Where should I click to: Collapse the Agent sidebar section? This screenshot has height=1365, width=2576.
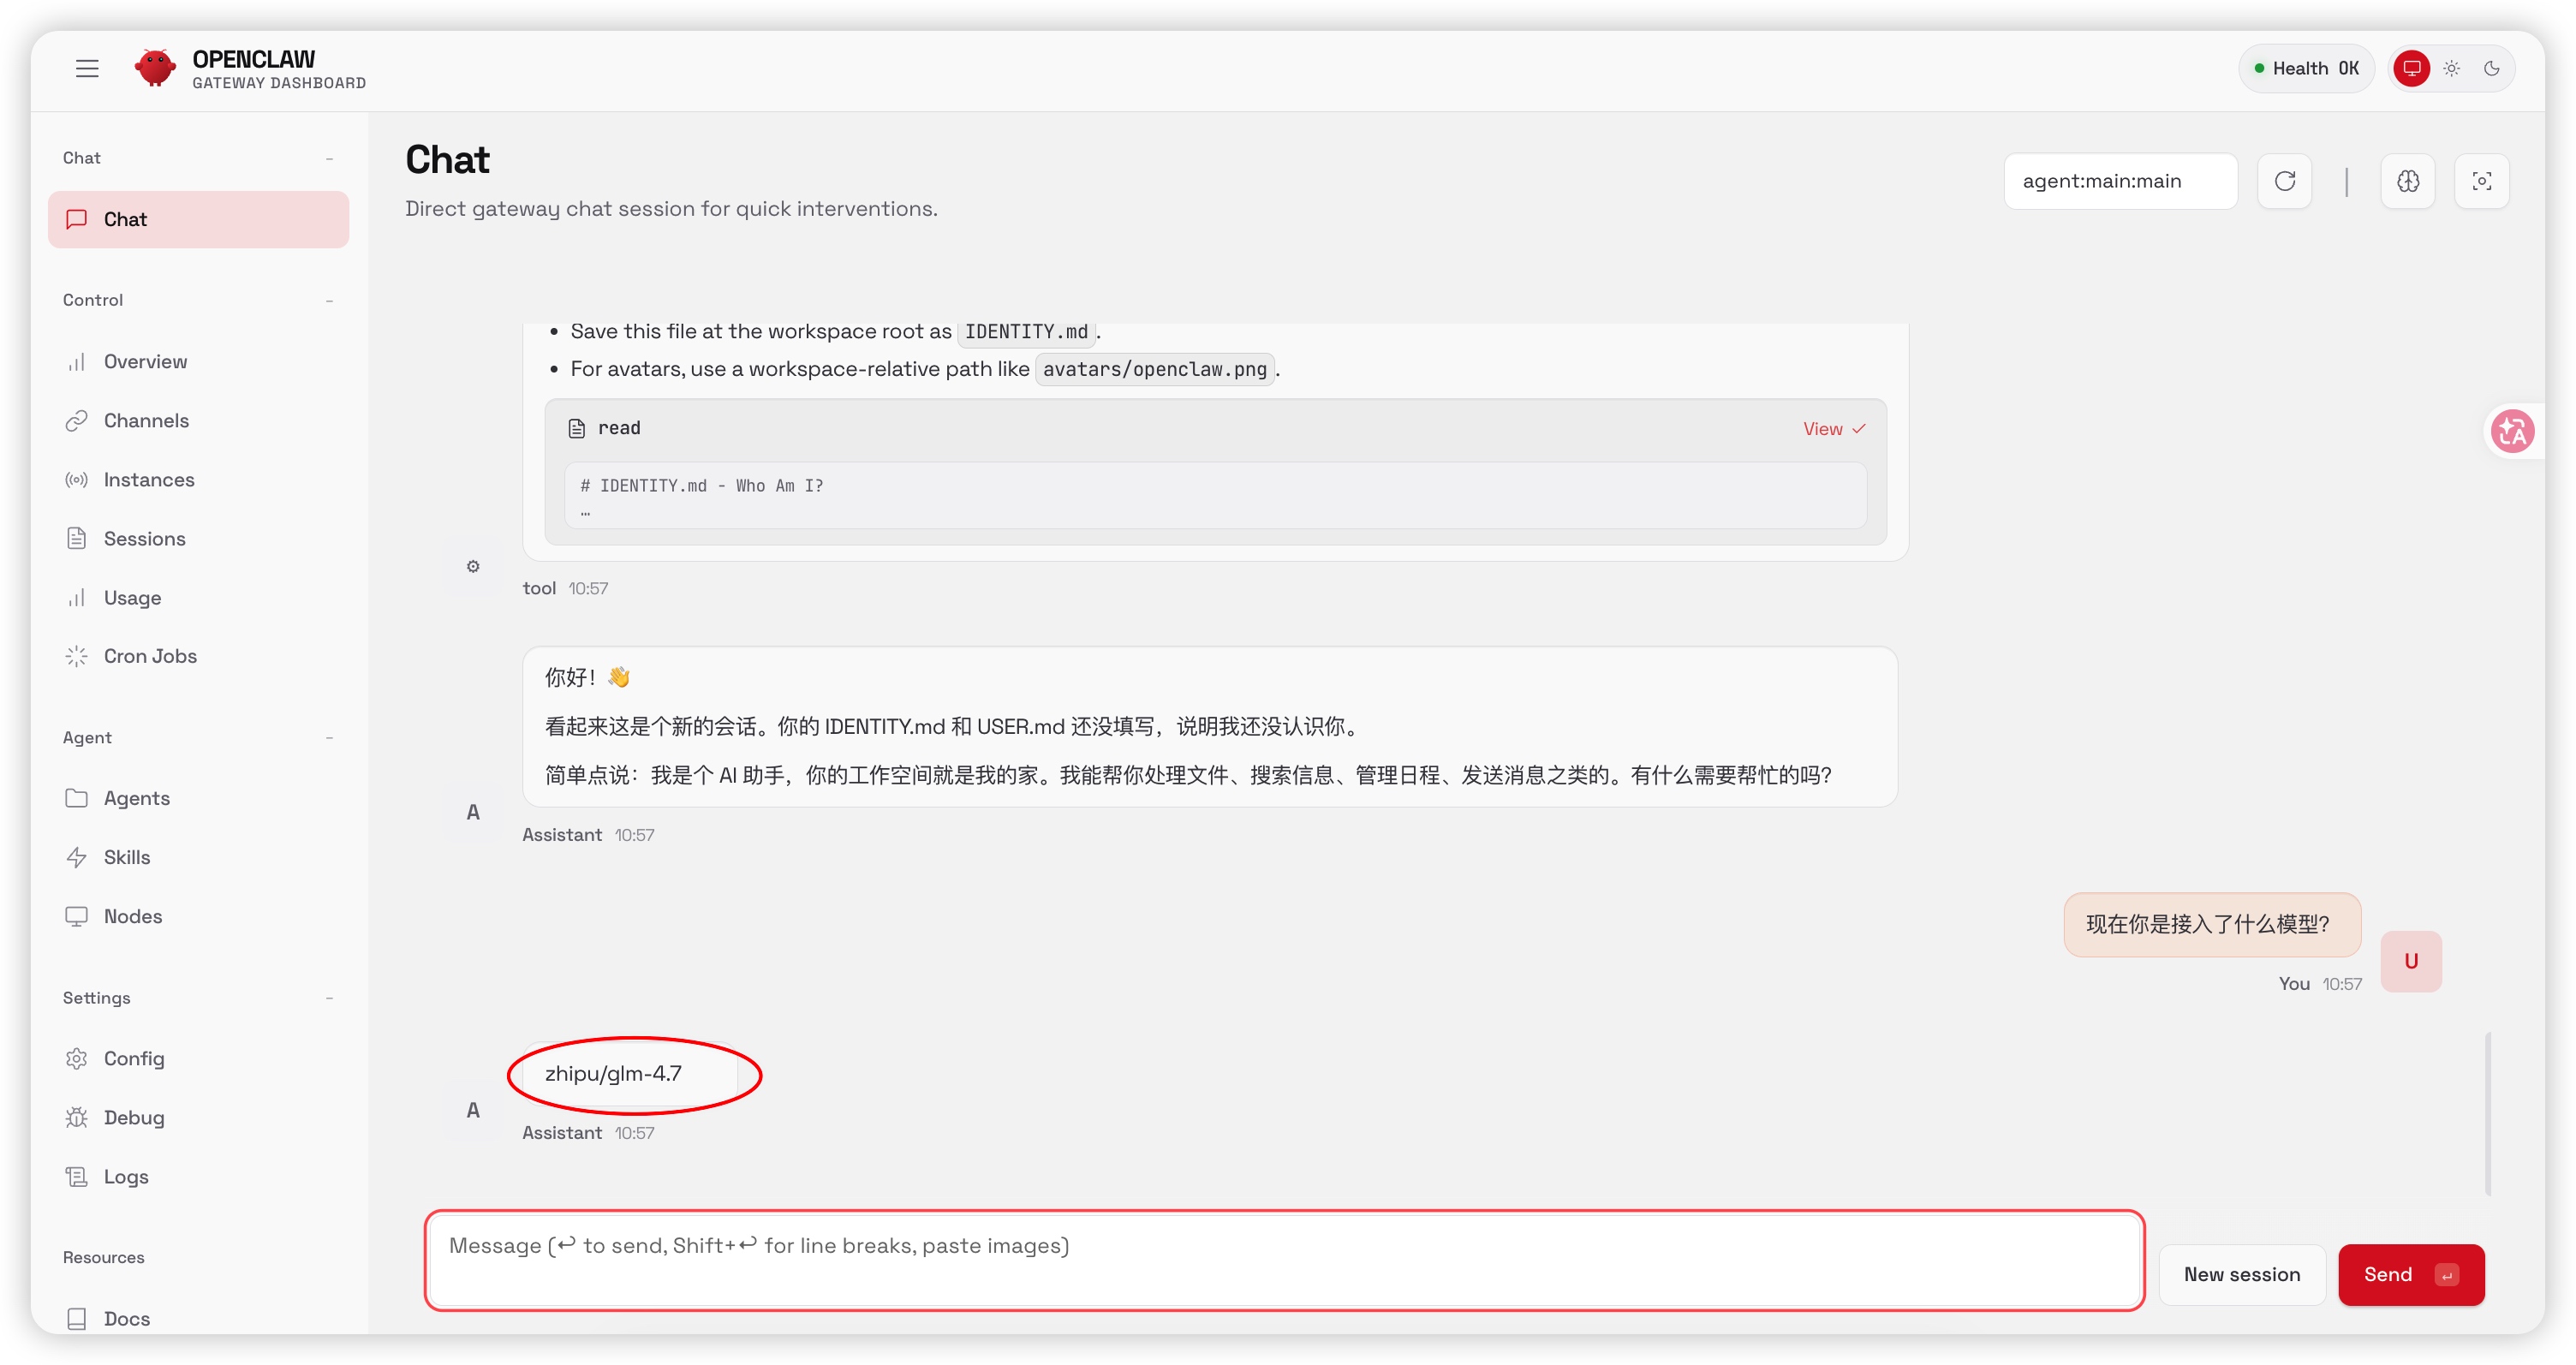click(329, 738)
